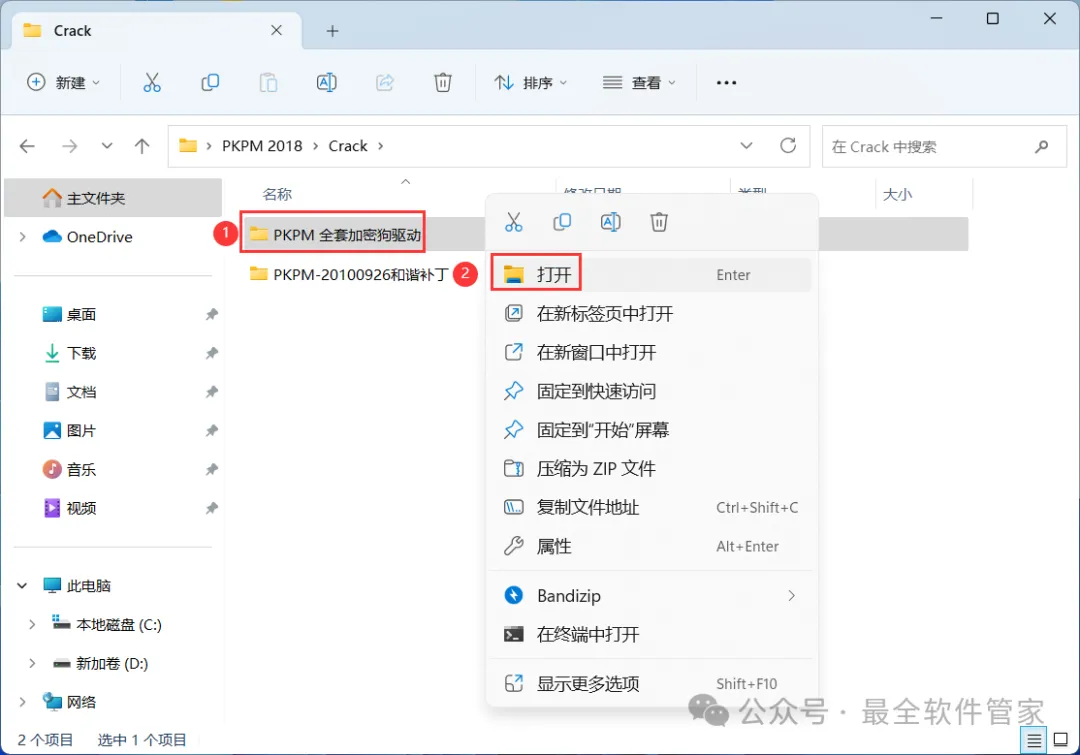Unpin 桌面 using its pin icon
Viewport: 1080px width, 755px height.
[211, 314]
